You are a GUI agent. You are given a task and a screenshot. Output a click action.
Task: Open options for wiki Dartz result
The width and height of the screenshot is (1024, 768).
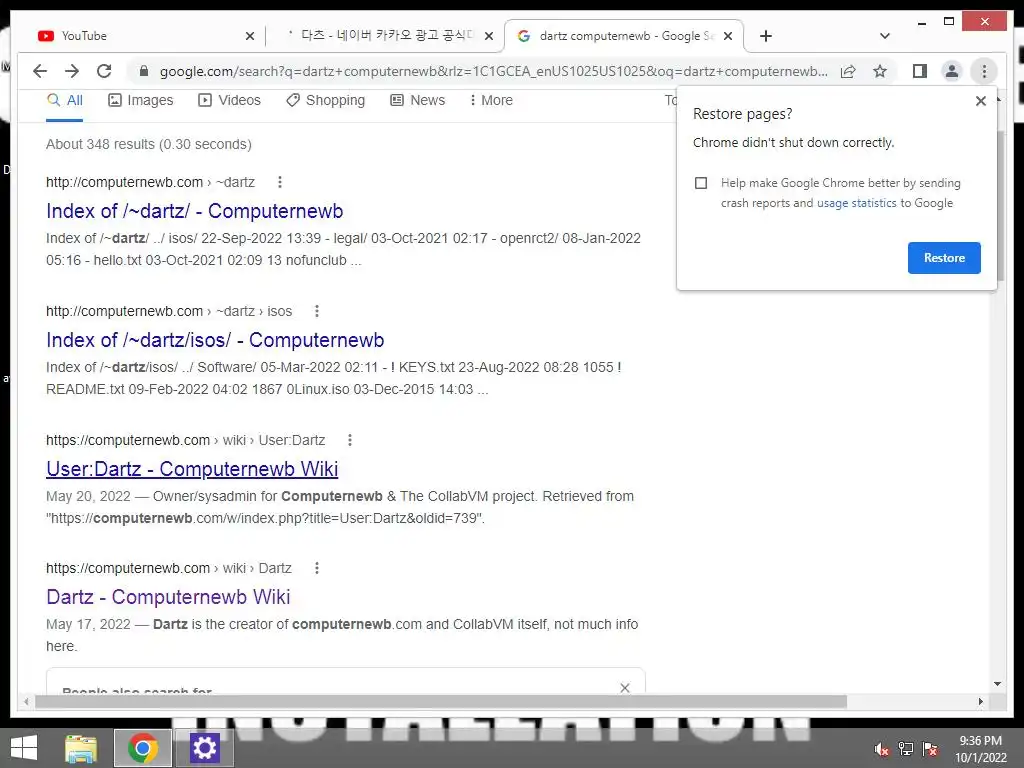tap(317, 568)
